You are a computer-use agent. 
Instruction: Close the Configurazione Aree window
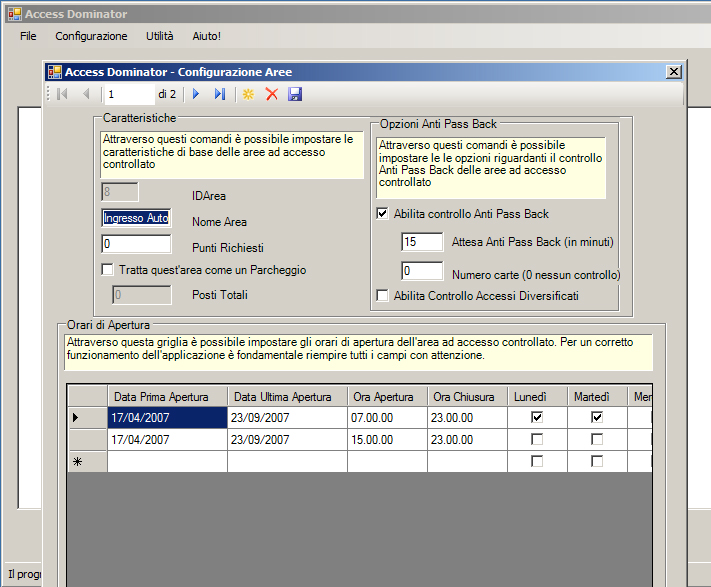674,72
